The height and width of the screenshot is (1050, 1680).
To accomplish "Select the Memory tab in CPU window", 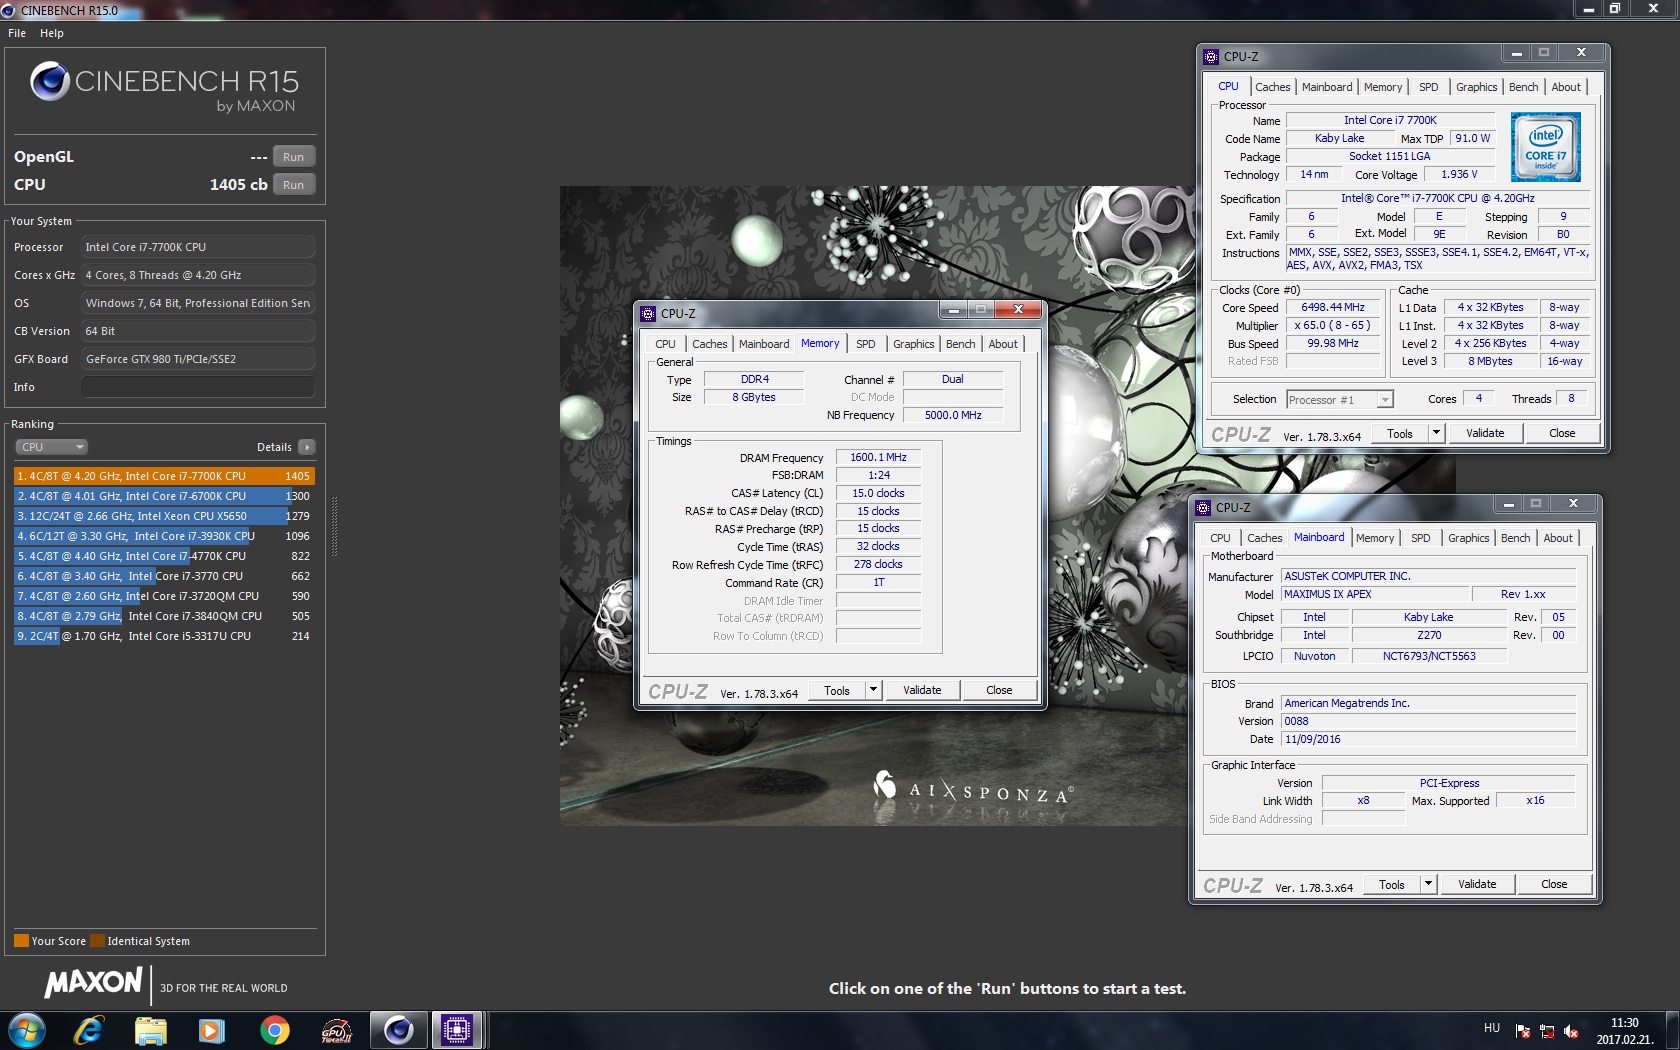I will (x=1383, y=87).
